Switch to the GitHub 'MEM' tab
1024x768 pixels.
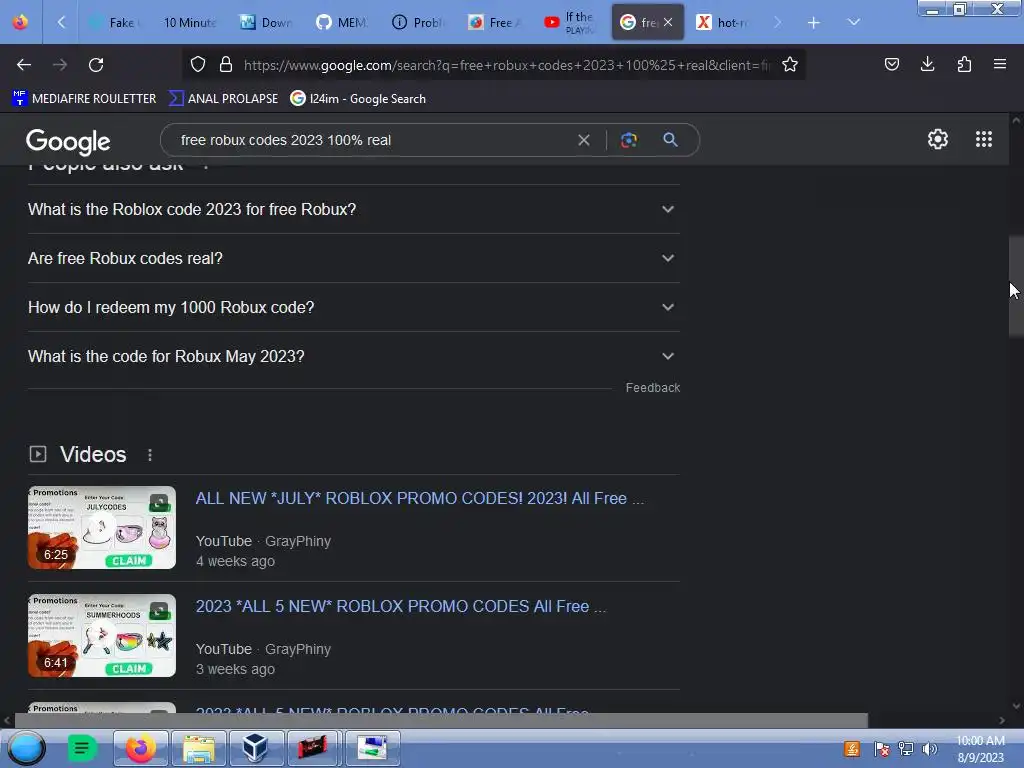pyautogui.click(x=342, y=23)
